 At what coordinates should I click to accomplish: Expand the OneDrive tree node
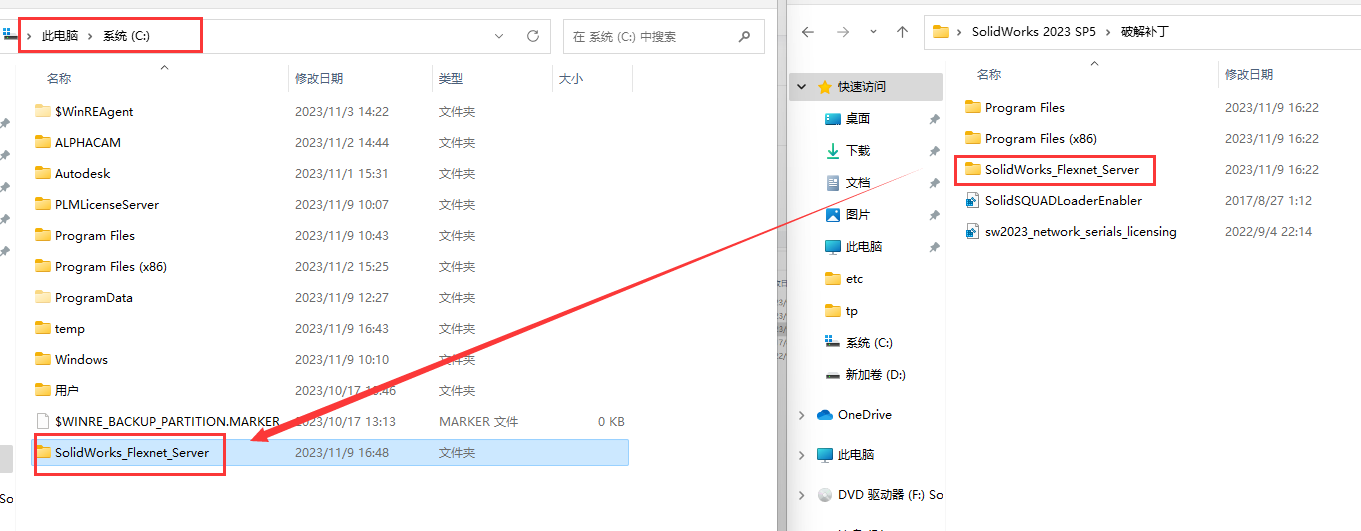(802, 415)
